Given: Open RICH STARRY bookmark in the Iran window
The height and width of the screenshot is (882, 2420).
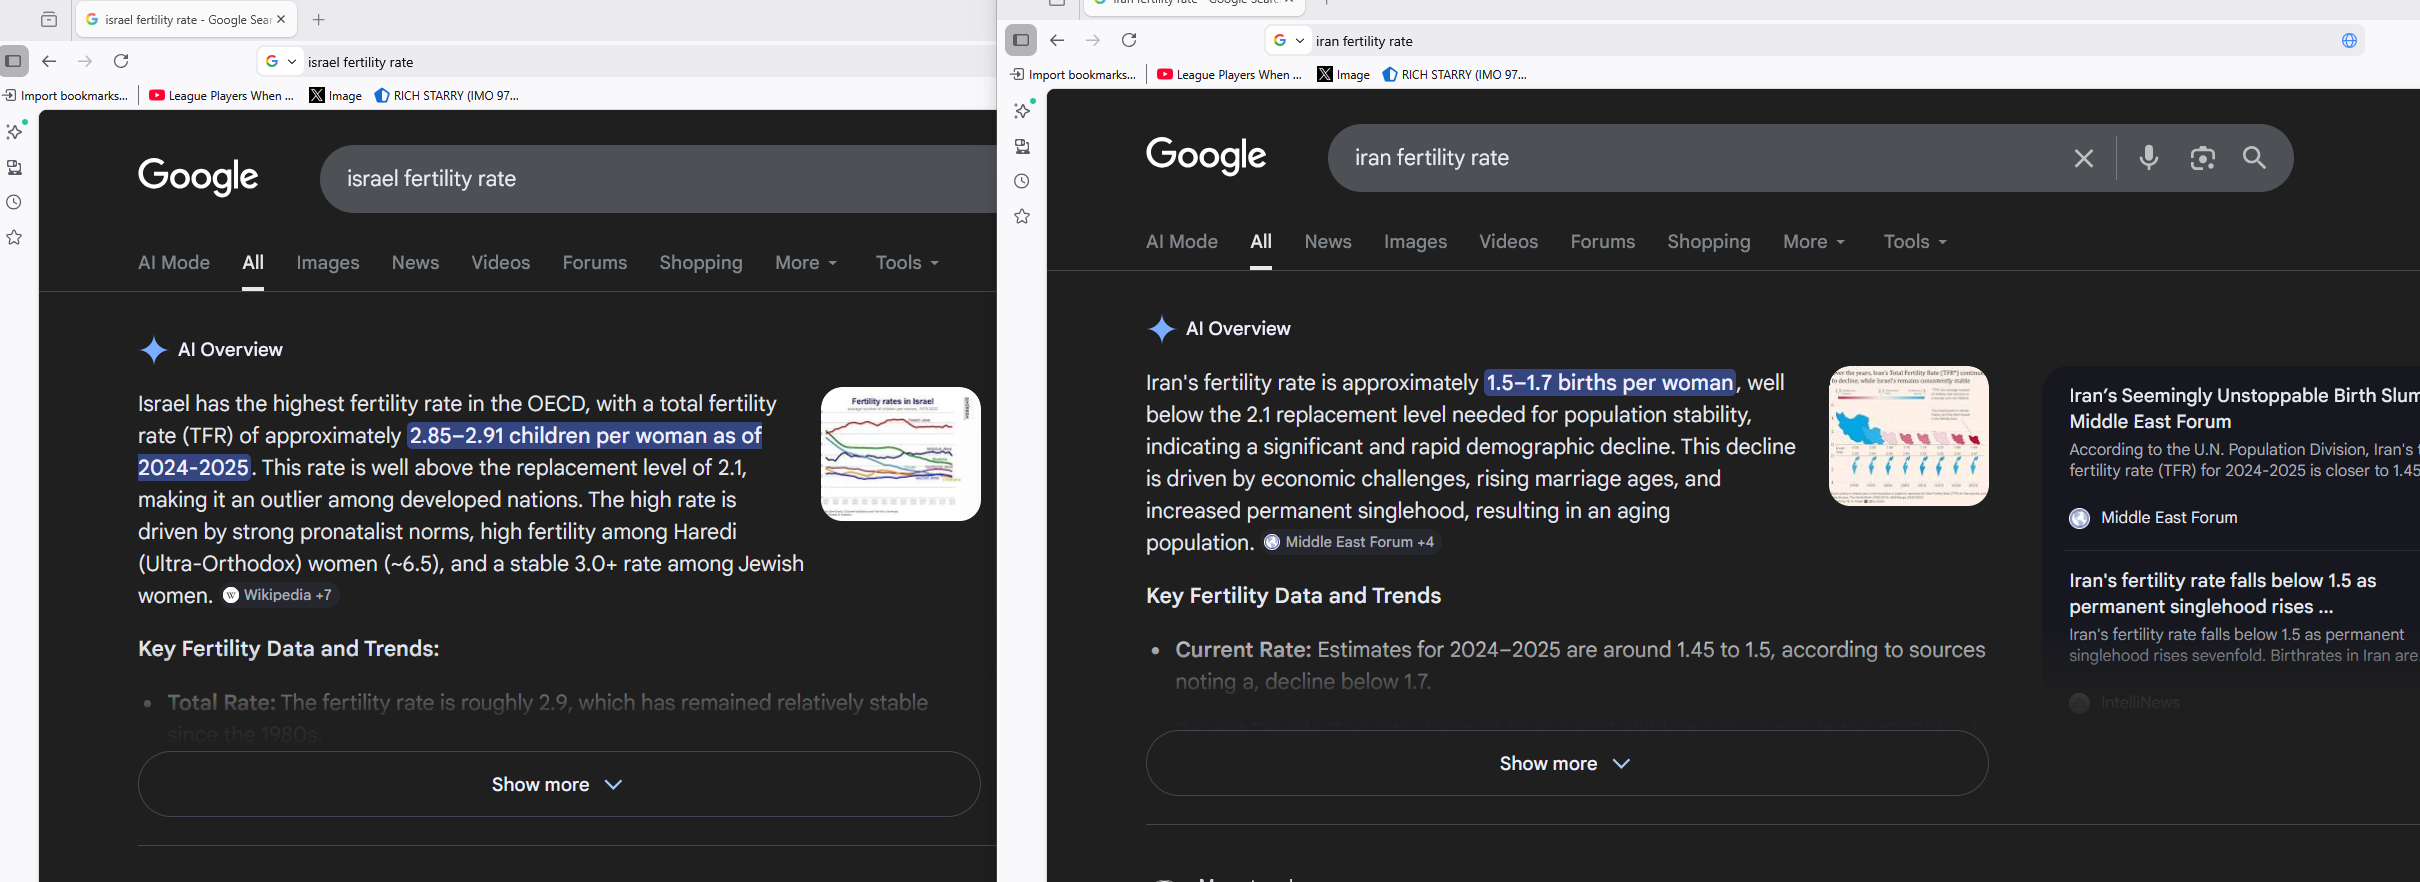Looking at the screenshot, I should (x=1455, y=75).
